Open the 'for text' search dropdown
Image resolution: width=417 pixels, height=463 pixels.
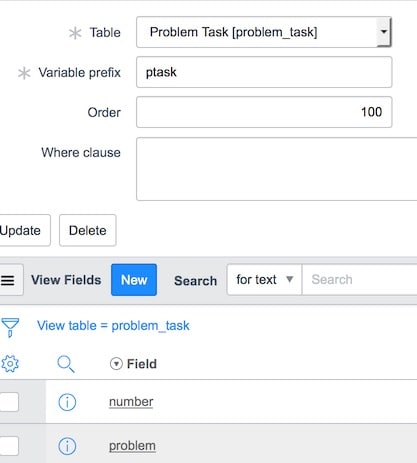point(264,280)
